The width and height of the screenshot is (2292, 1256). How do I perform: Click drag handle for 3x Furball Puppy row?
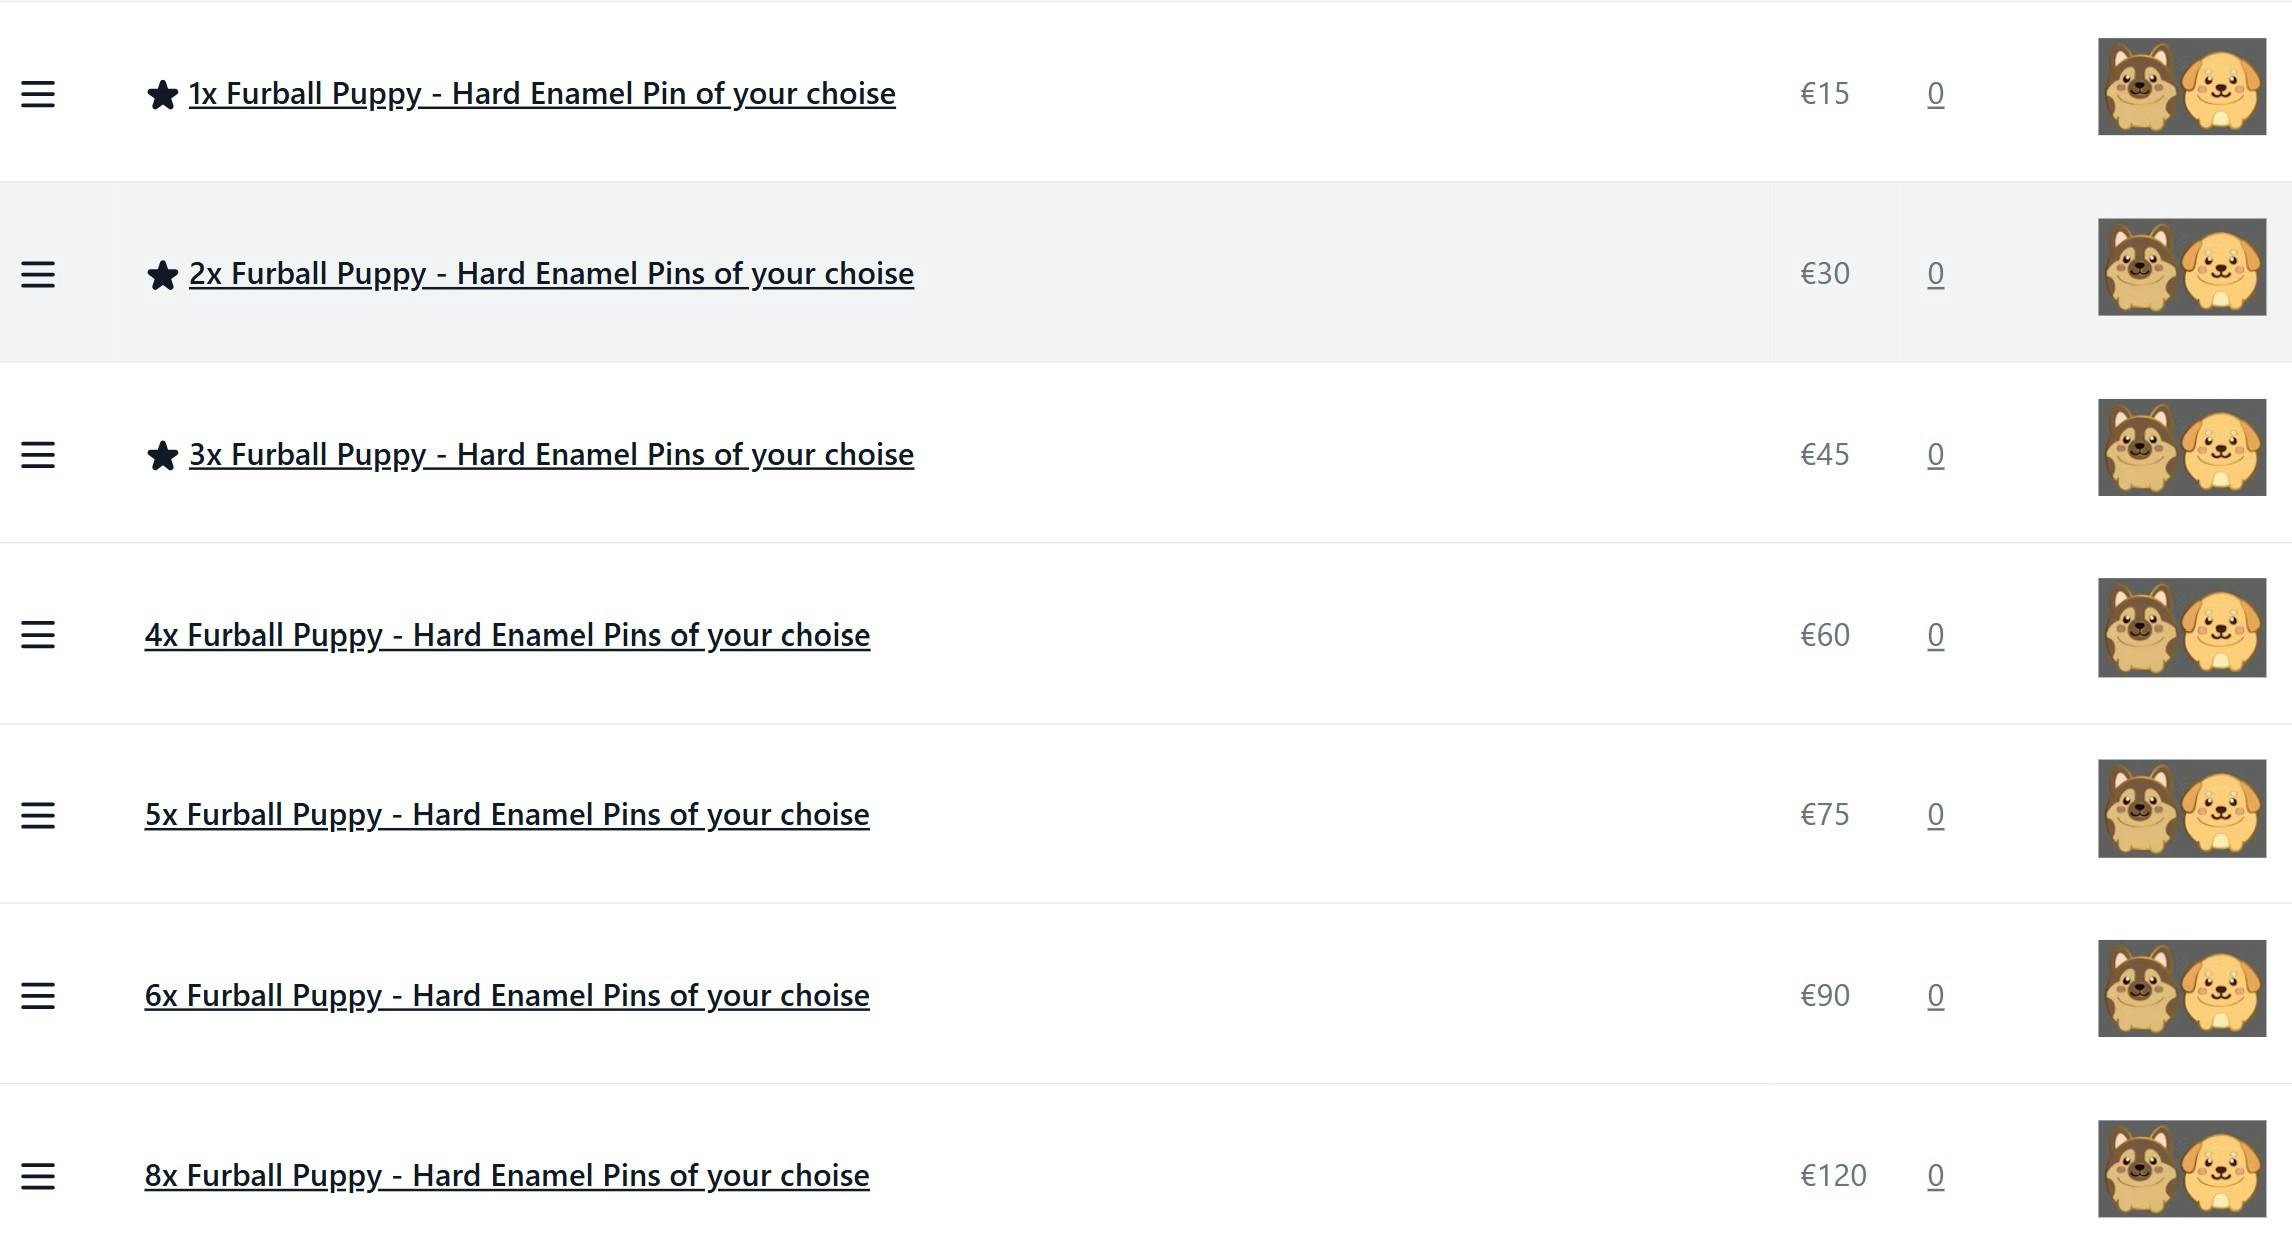pyautogui.click(x=38, y=455)
